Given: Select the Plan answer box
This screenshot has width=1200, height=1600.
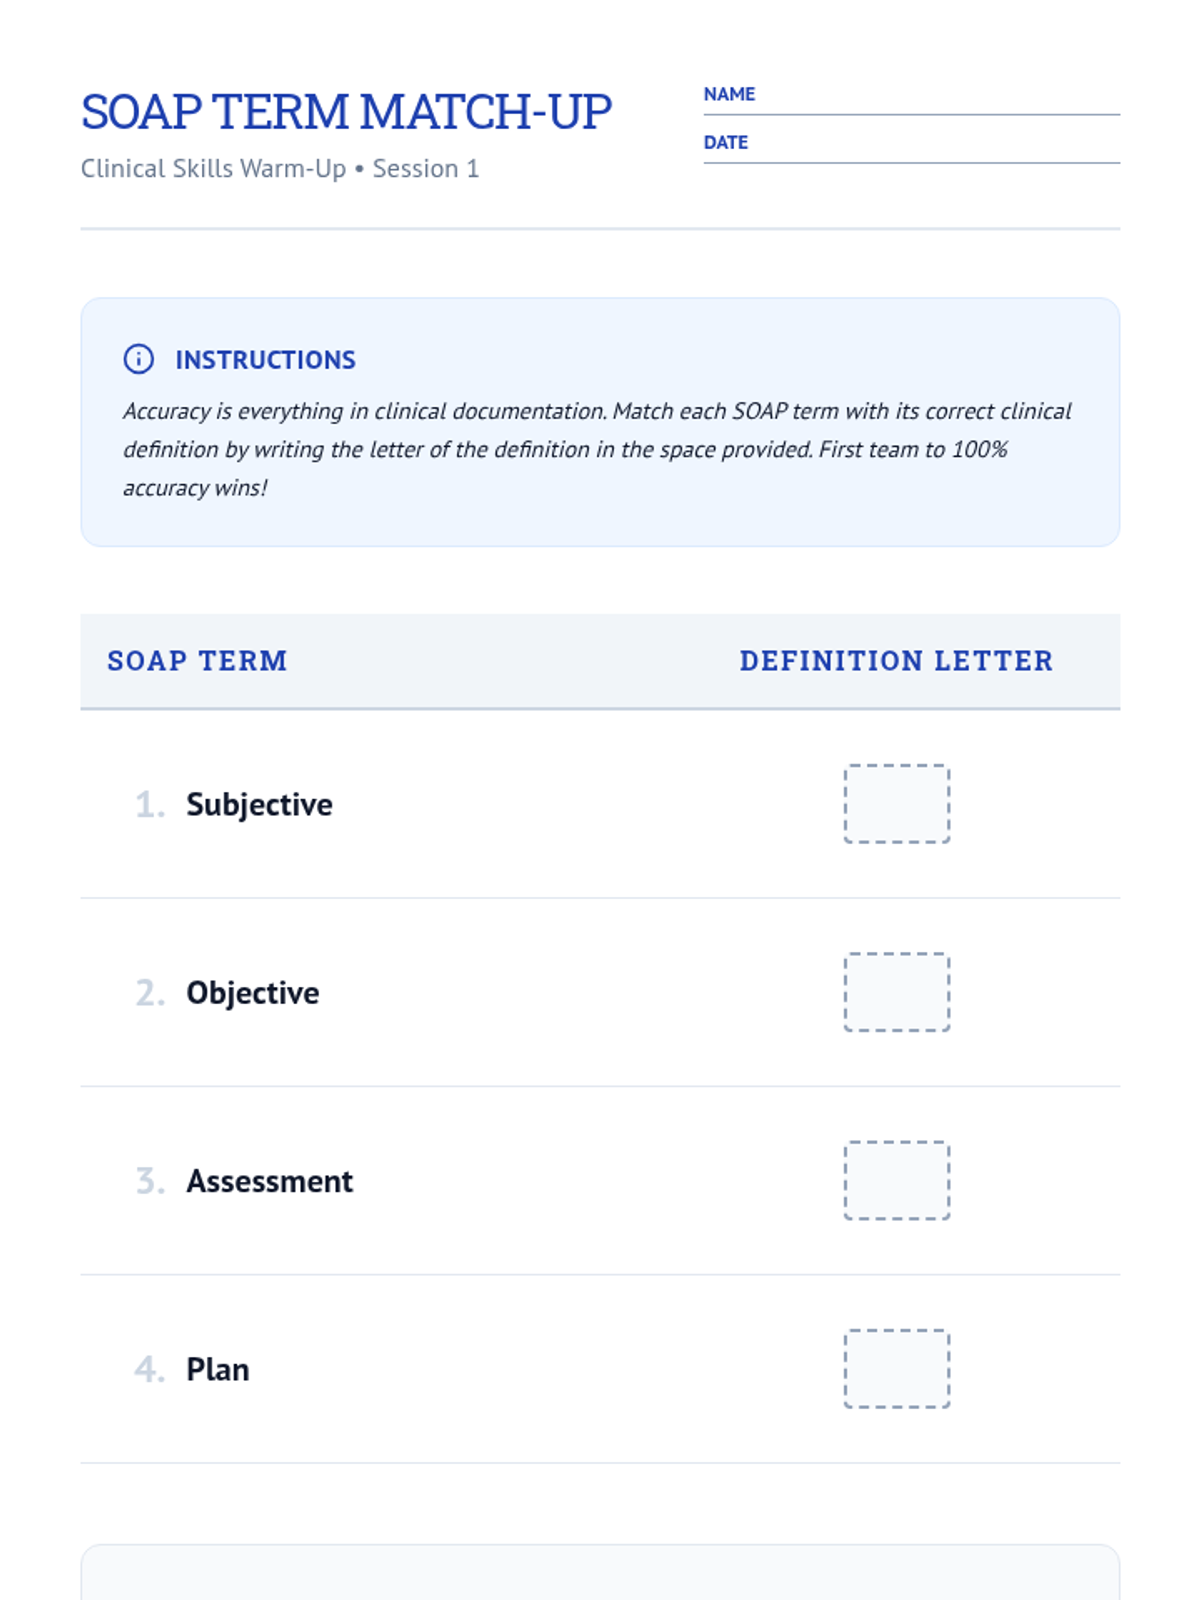Looking at the screenshot, I should click(x=896, y=1368).
